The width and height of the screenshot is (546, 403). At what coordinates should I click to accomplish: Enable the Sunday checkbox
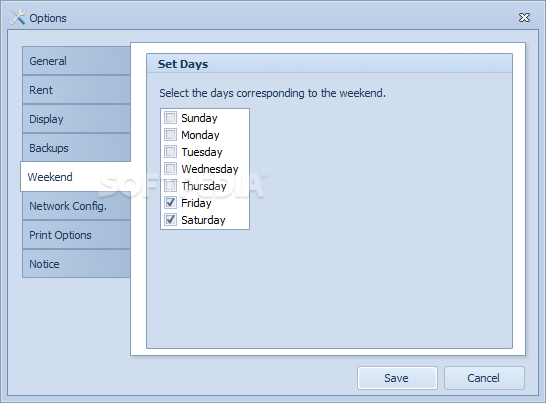tap(171, 117)
